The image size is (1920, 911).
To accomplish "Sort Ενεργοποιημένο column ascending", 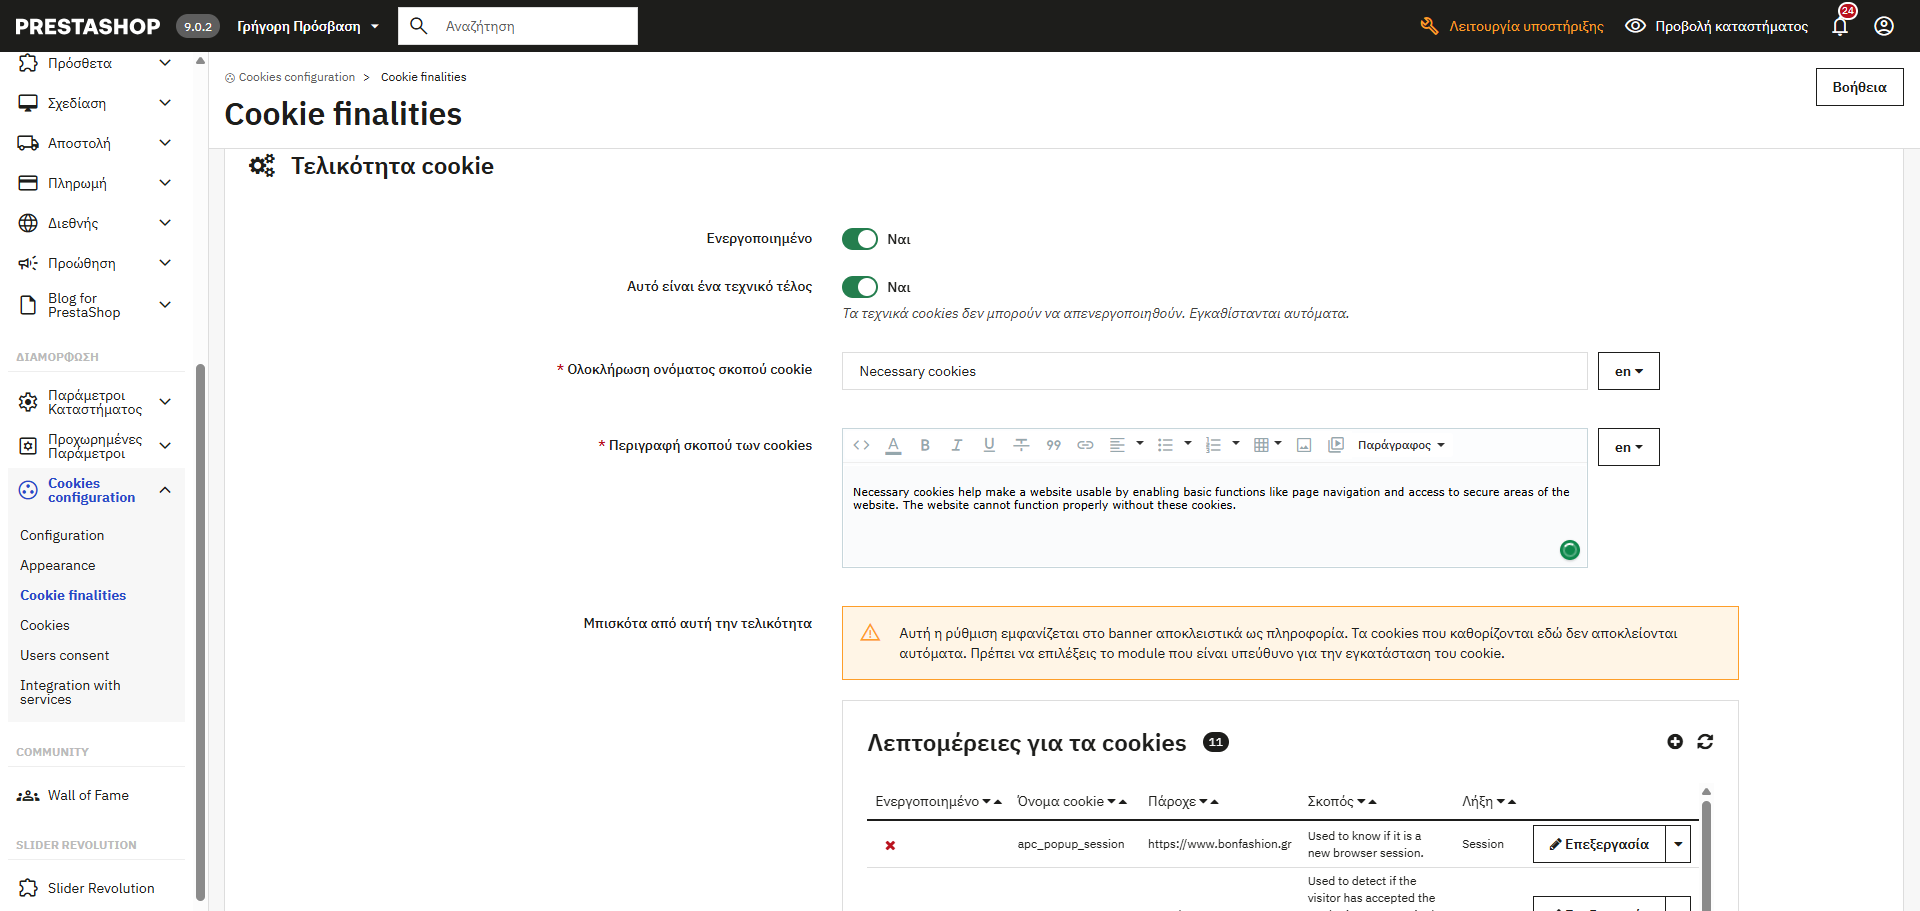I will pos(997,802).
